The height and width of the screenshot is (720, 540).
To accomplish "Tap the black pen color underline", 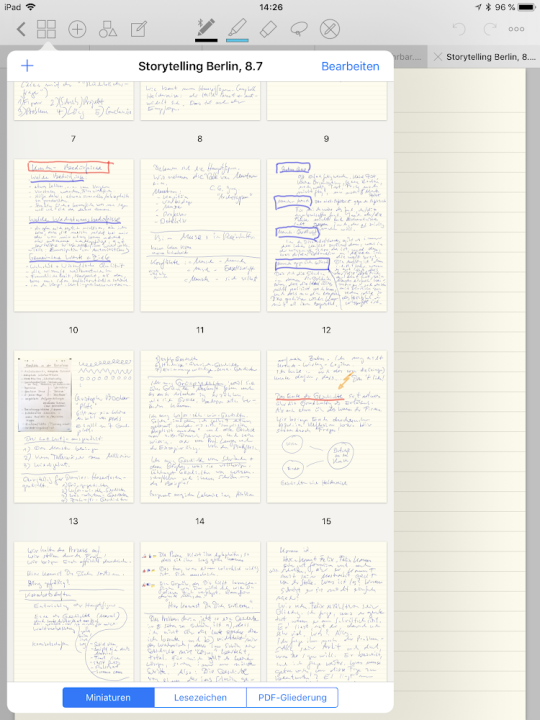I will pyautogui.click(x=206, y=40).
